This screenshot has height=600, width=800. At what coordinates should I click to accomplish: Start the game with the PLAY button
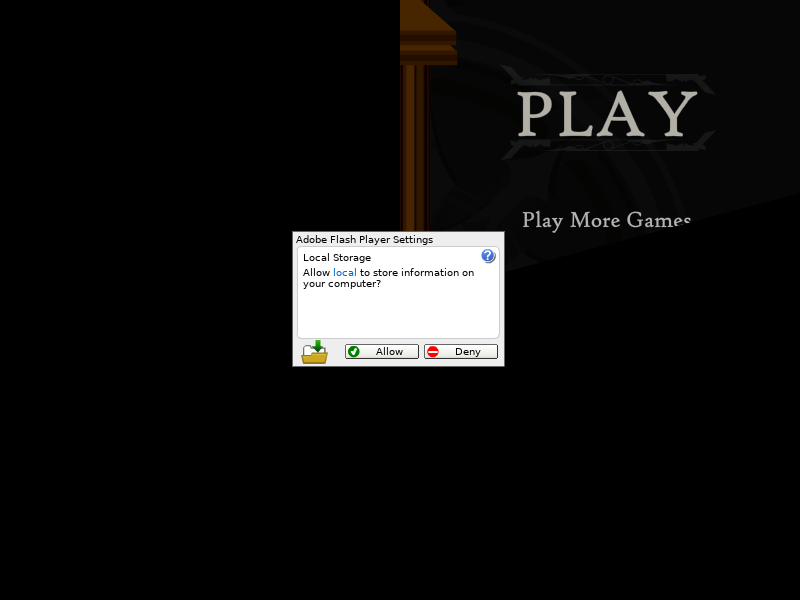coord(607,113)
